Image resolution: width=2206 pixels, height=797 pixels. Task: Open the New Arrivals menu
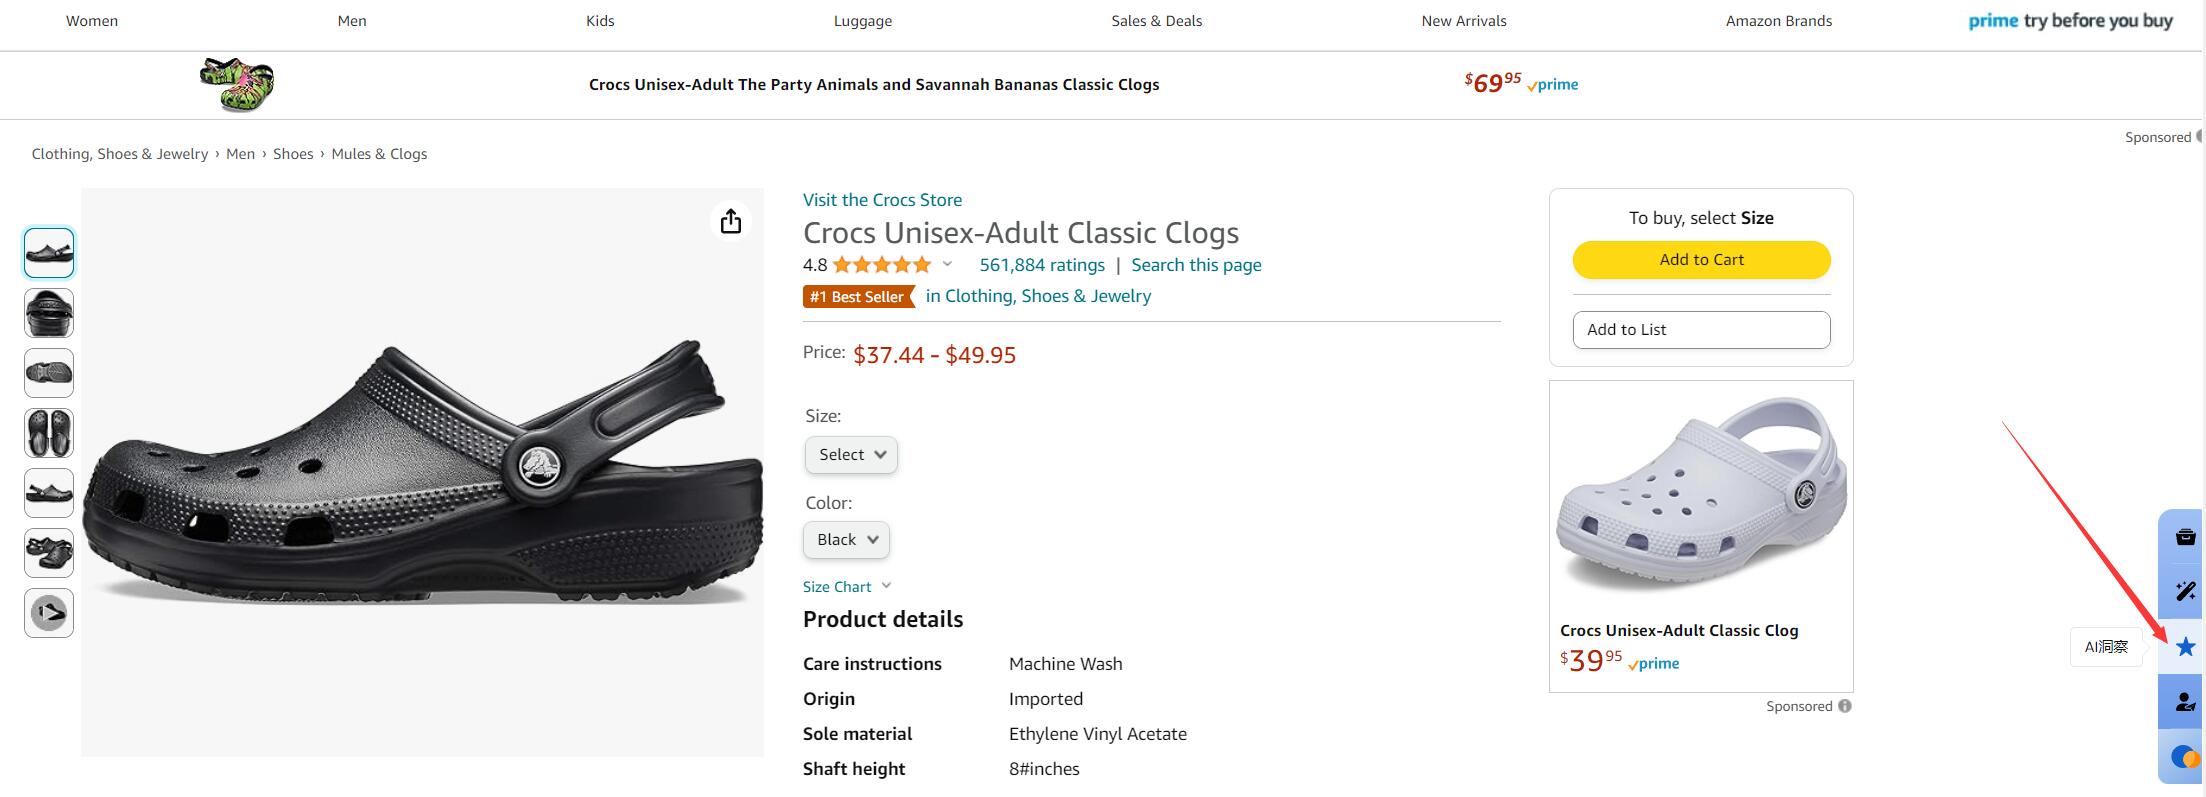coord(1464,21)
